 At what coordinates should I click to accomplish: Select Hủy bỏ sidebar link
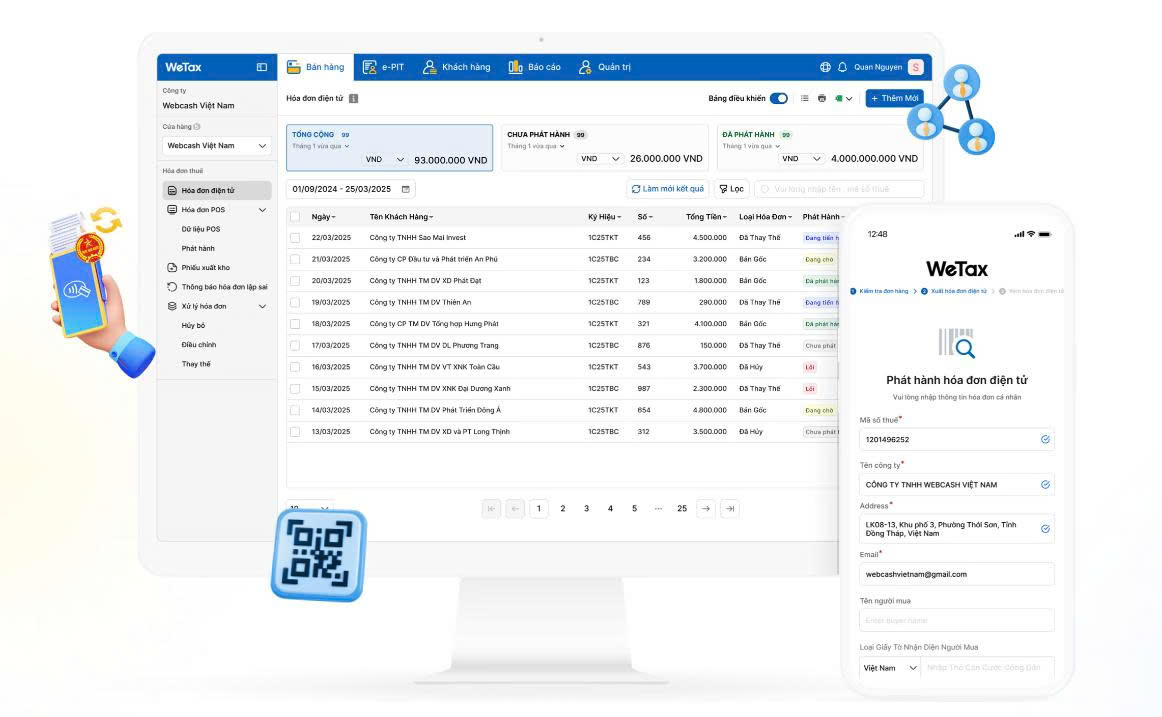[193, 326]
